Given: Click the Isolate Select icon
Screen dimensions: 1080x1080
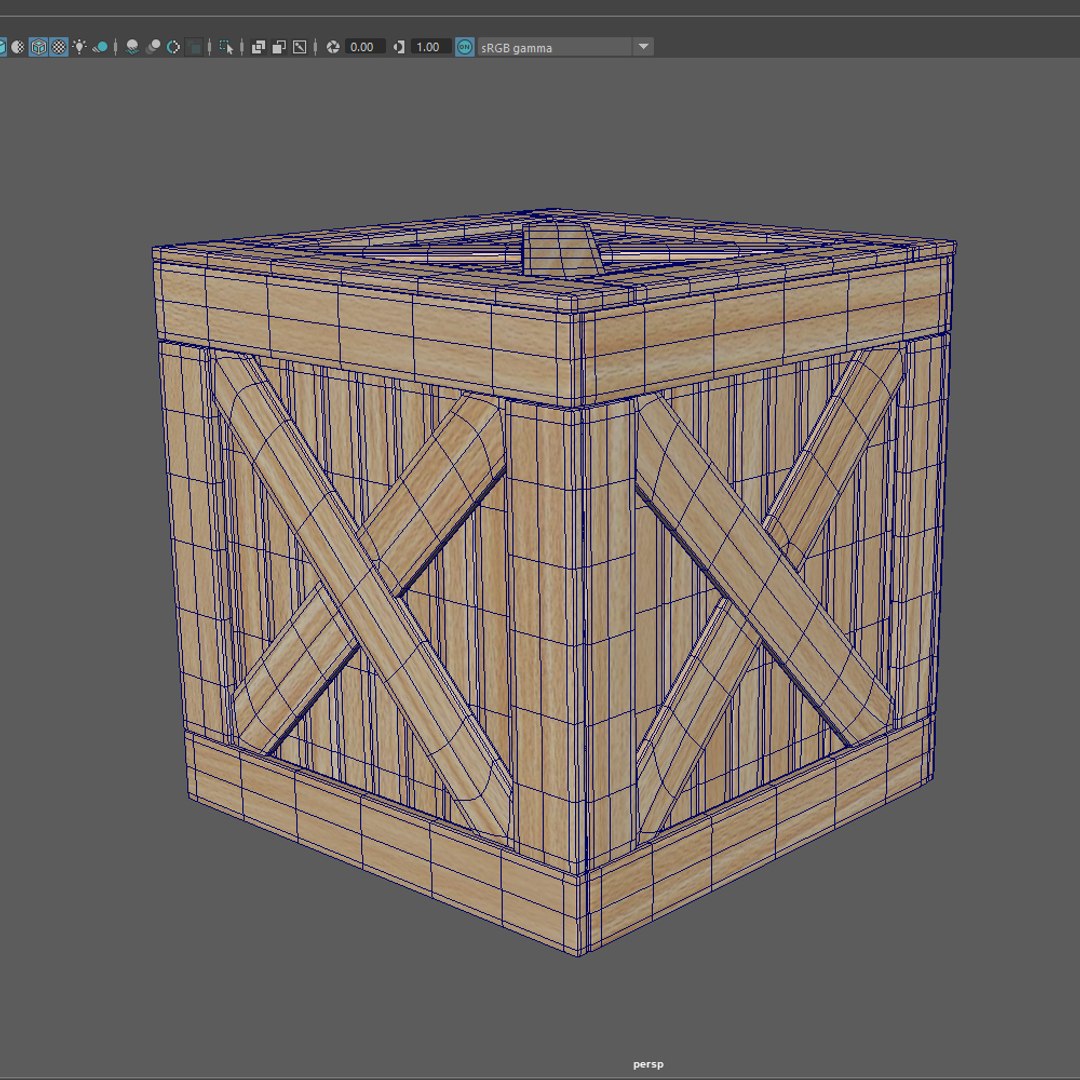Looking at the screenshot, I should [226, 47].
